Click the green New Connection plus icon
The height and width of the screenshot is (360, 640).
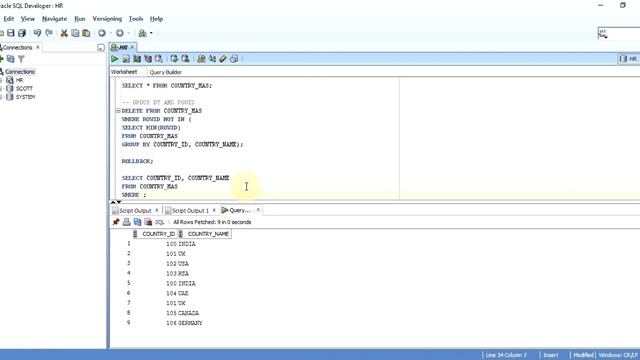tap(2, 59)
